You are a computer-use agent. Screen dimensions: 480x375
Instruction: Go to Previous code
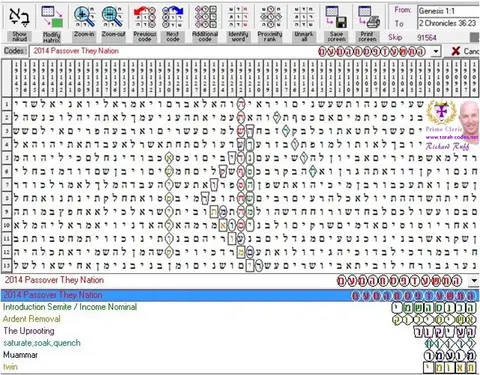click(x=145, y=17)
